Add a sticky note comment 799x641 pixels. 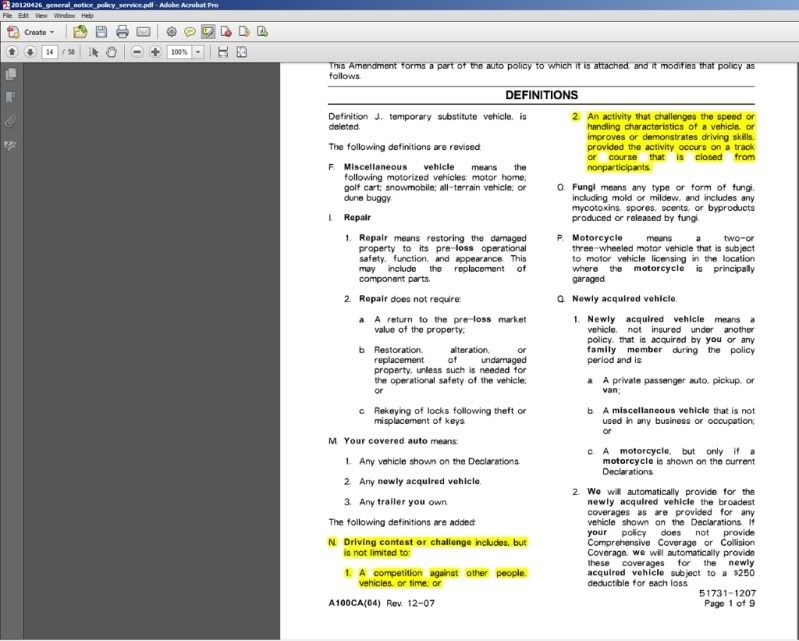189,32
